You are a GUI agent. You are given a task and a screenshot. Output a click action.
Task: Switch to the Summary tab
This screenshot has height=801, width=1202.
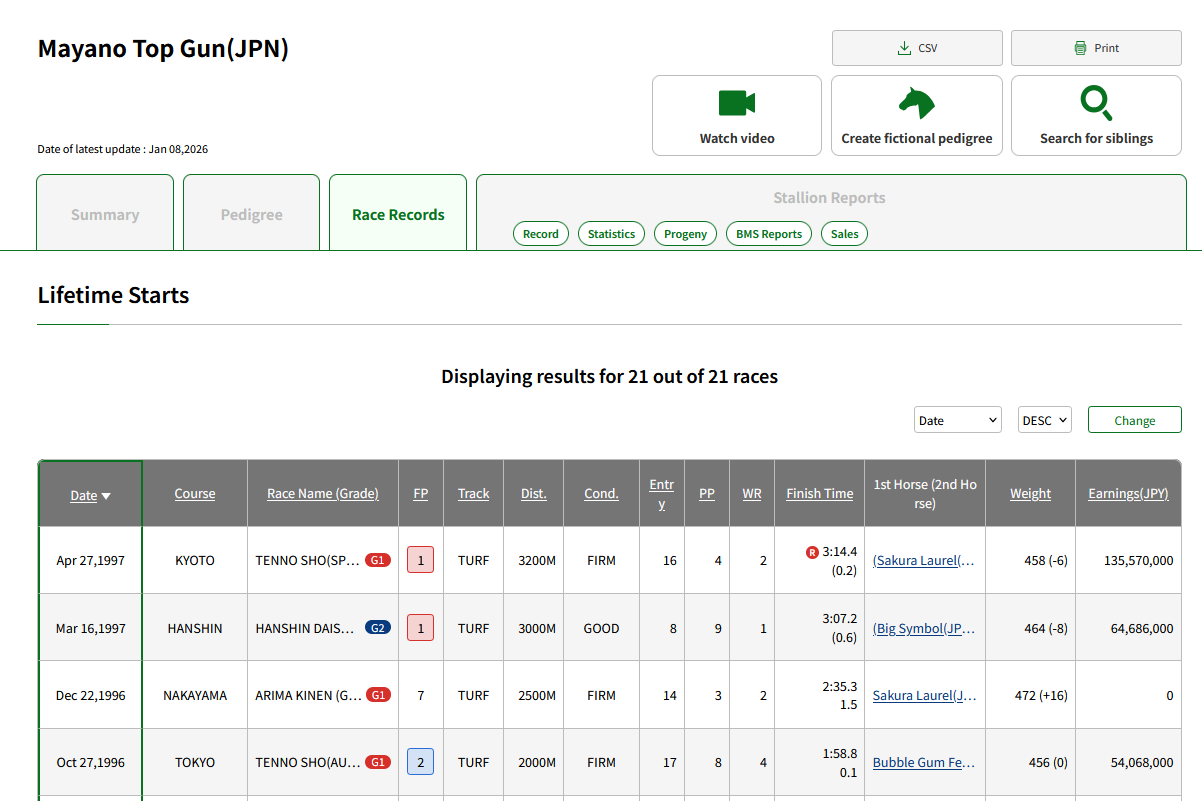click(105, 213)
